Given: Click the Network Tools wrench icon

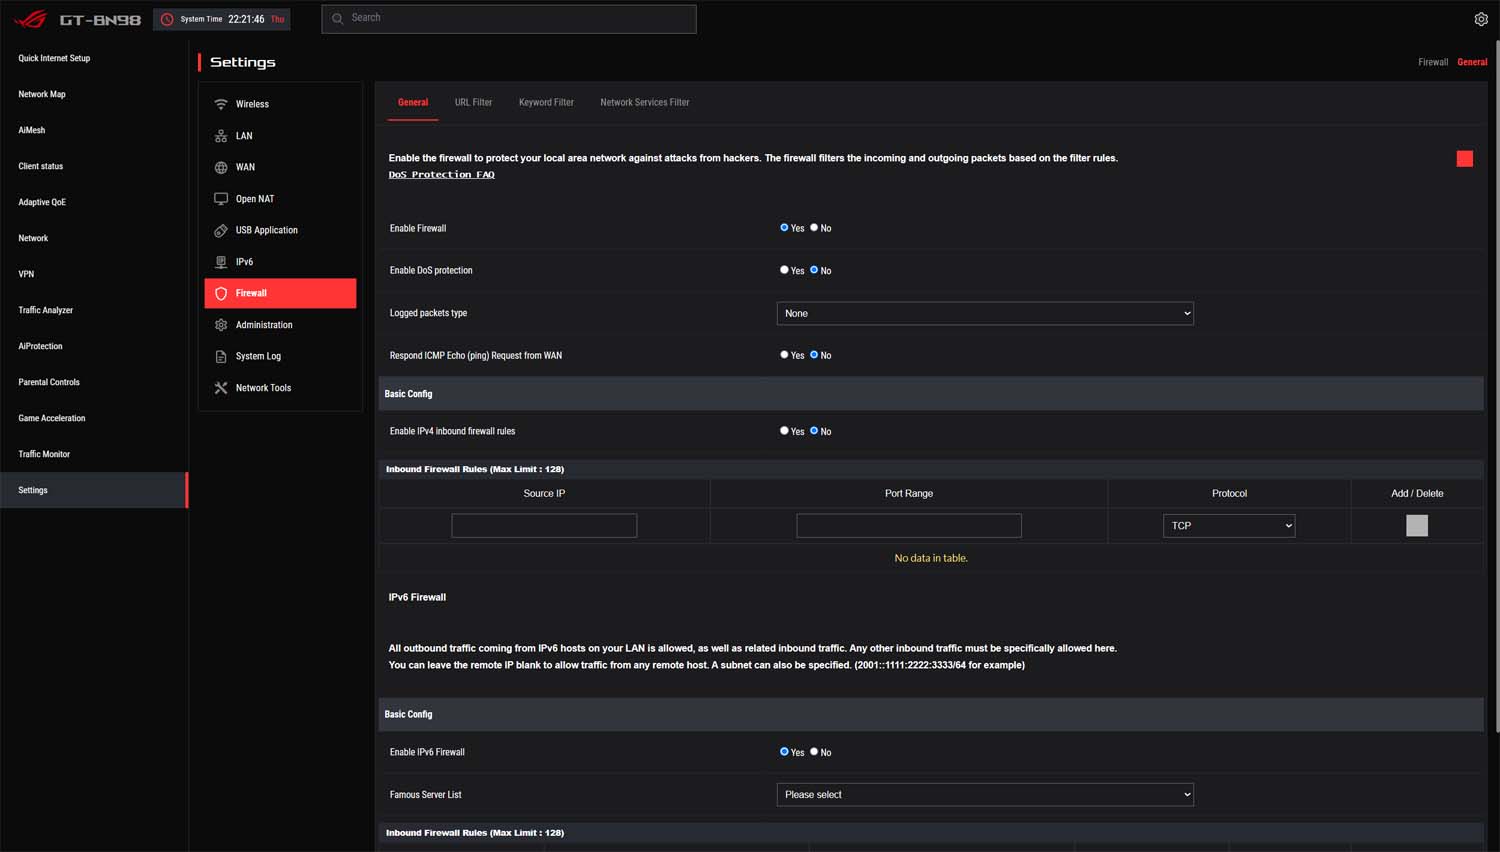Looking at the screenshot, I should point(221,388).
